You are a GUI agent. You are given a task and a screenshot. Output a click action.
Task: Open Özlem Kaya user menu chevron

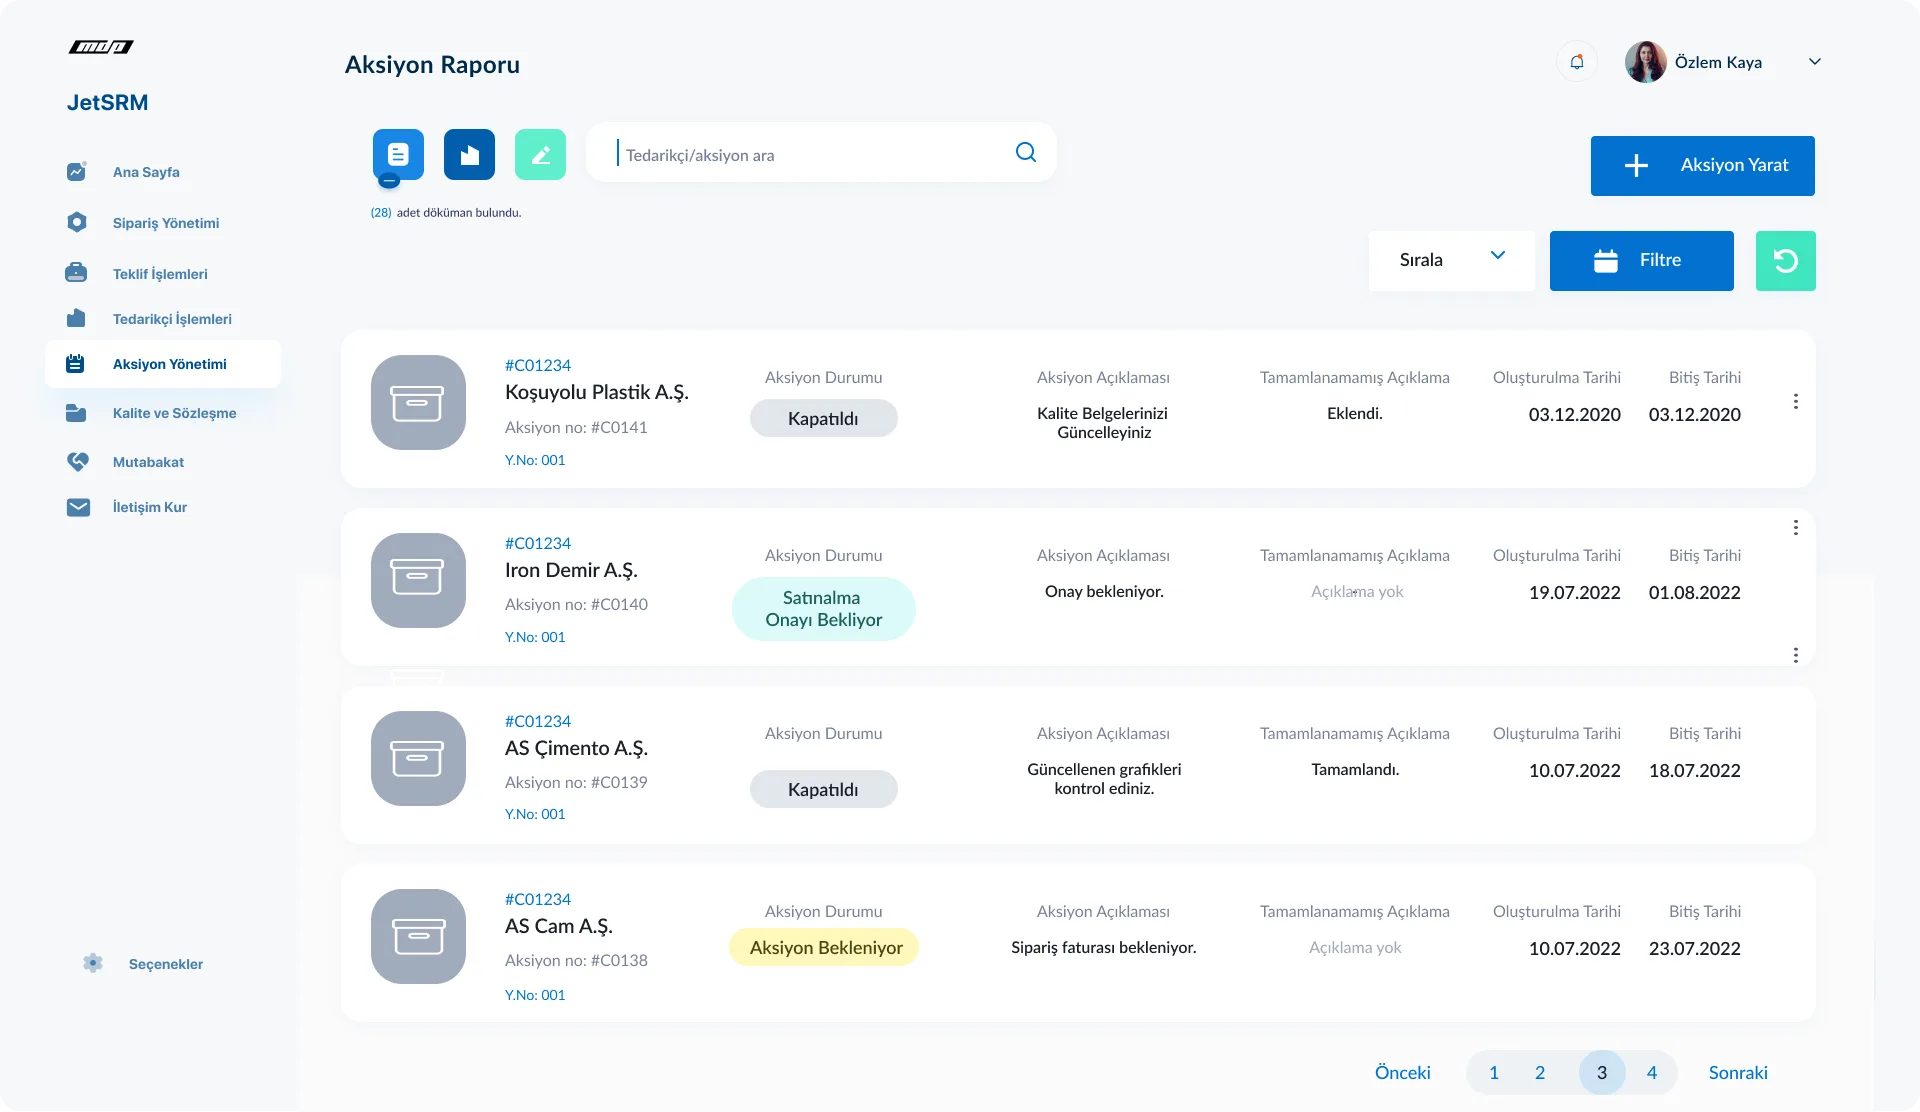pos(1814,62)
